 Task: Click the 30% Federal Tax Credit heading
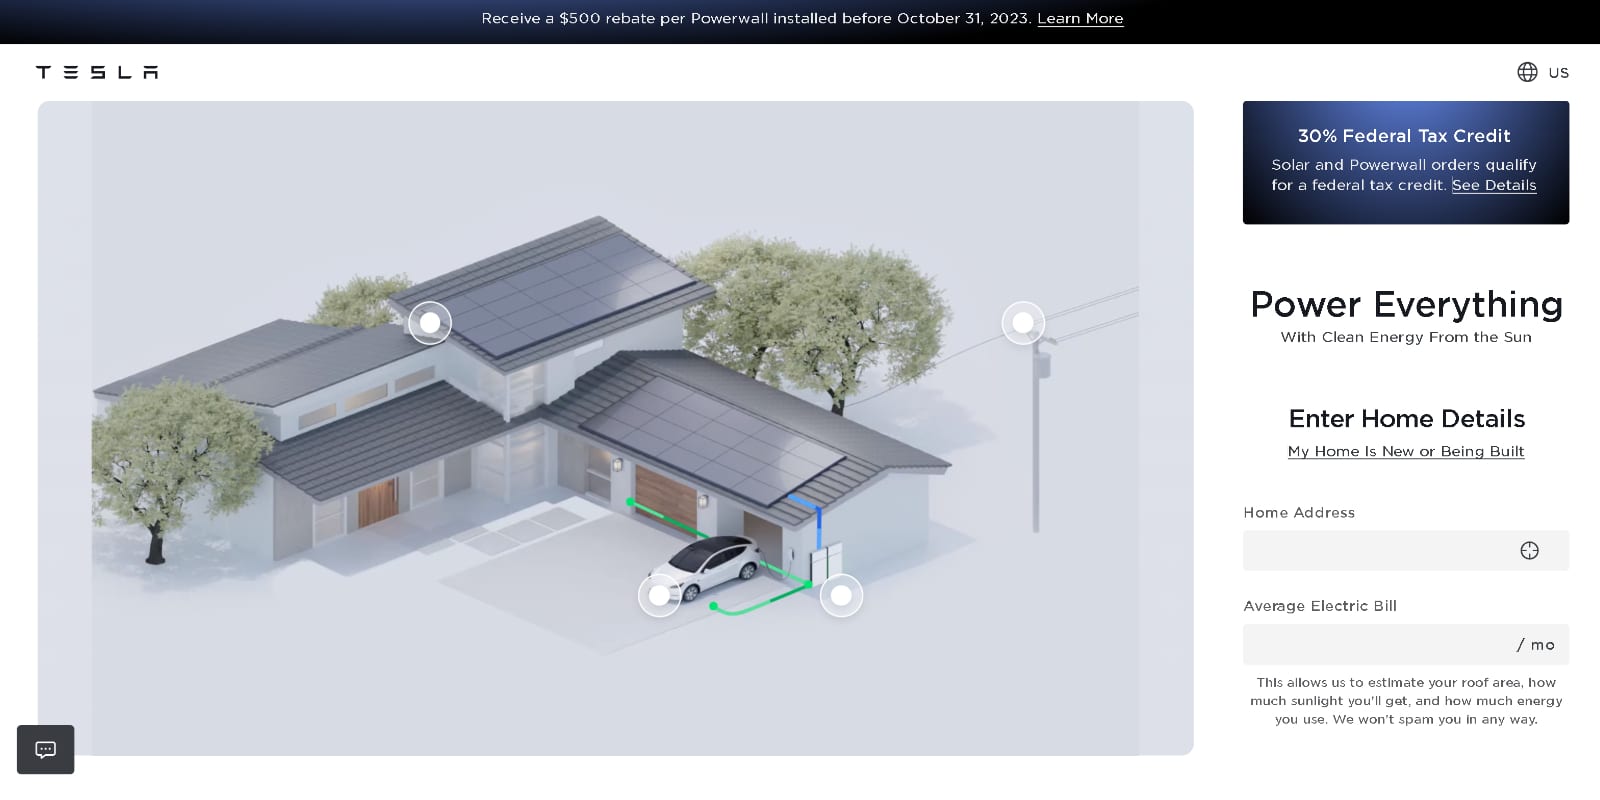(1404, 136)
